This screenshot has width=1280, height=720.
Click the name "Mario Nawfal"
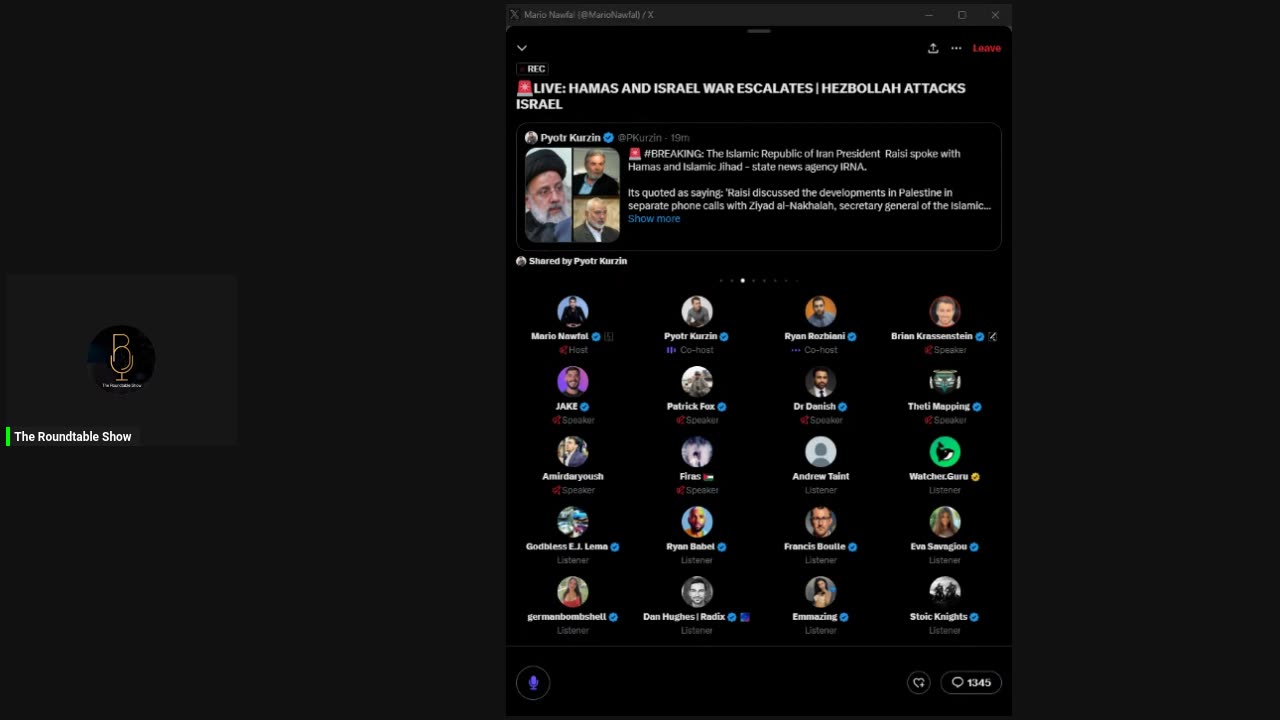pyautogui.click(x=560, y=337)
